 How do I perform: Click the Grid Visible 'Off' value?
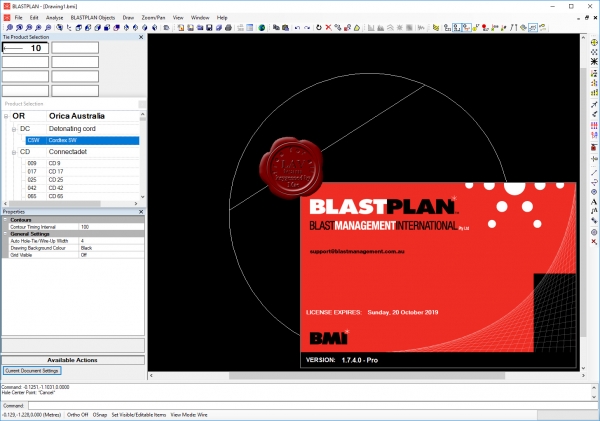coord(111,255)
